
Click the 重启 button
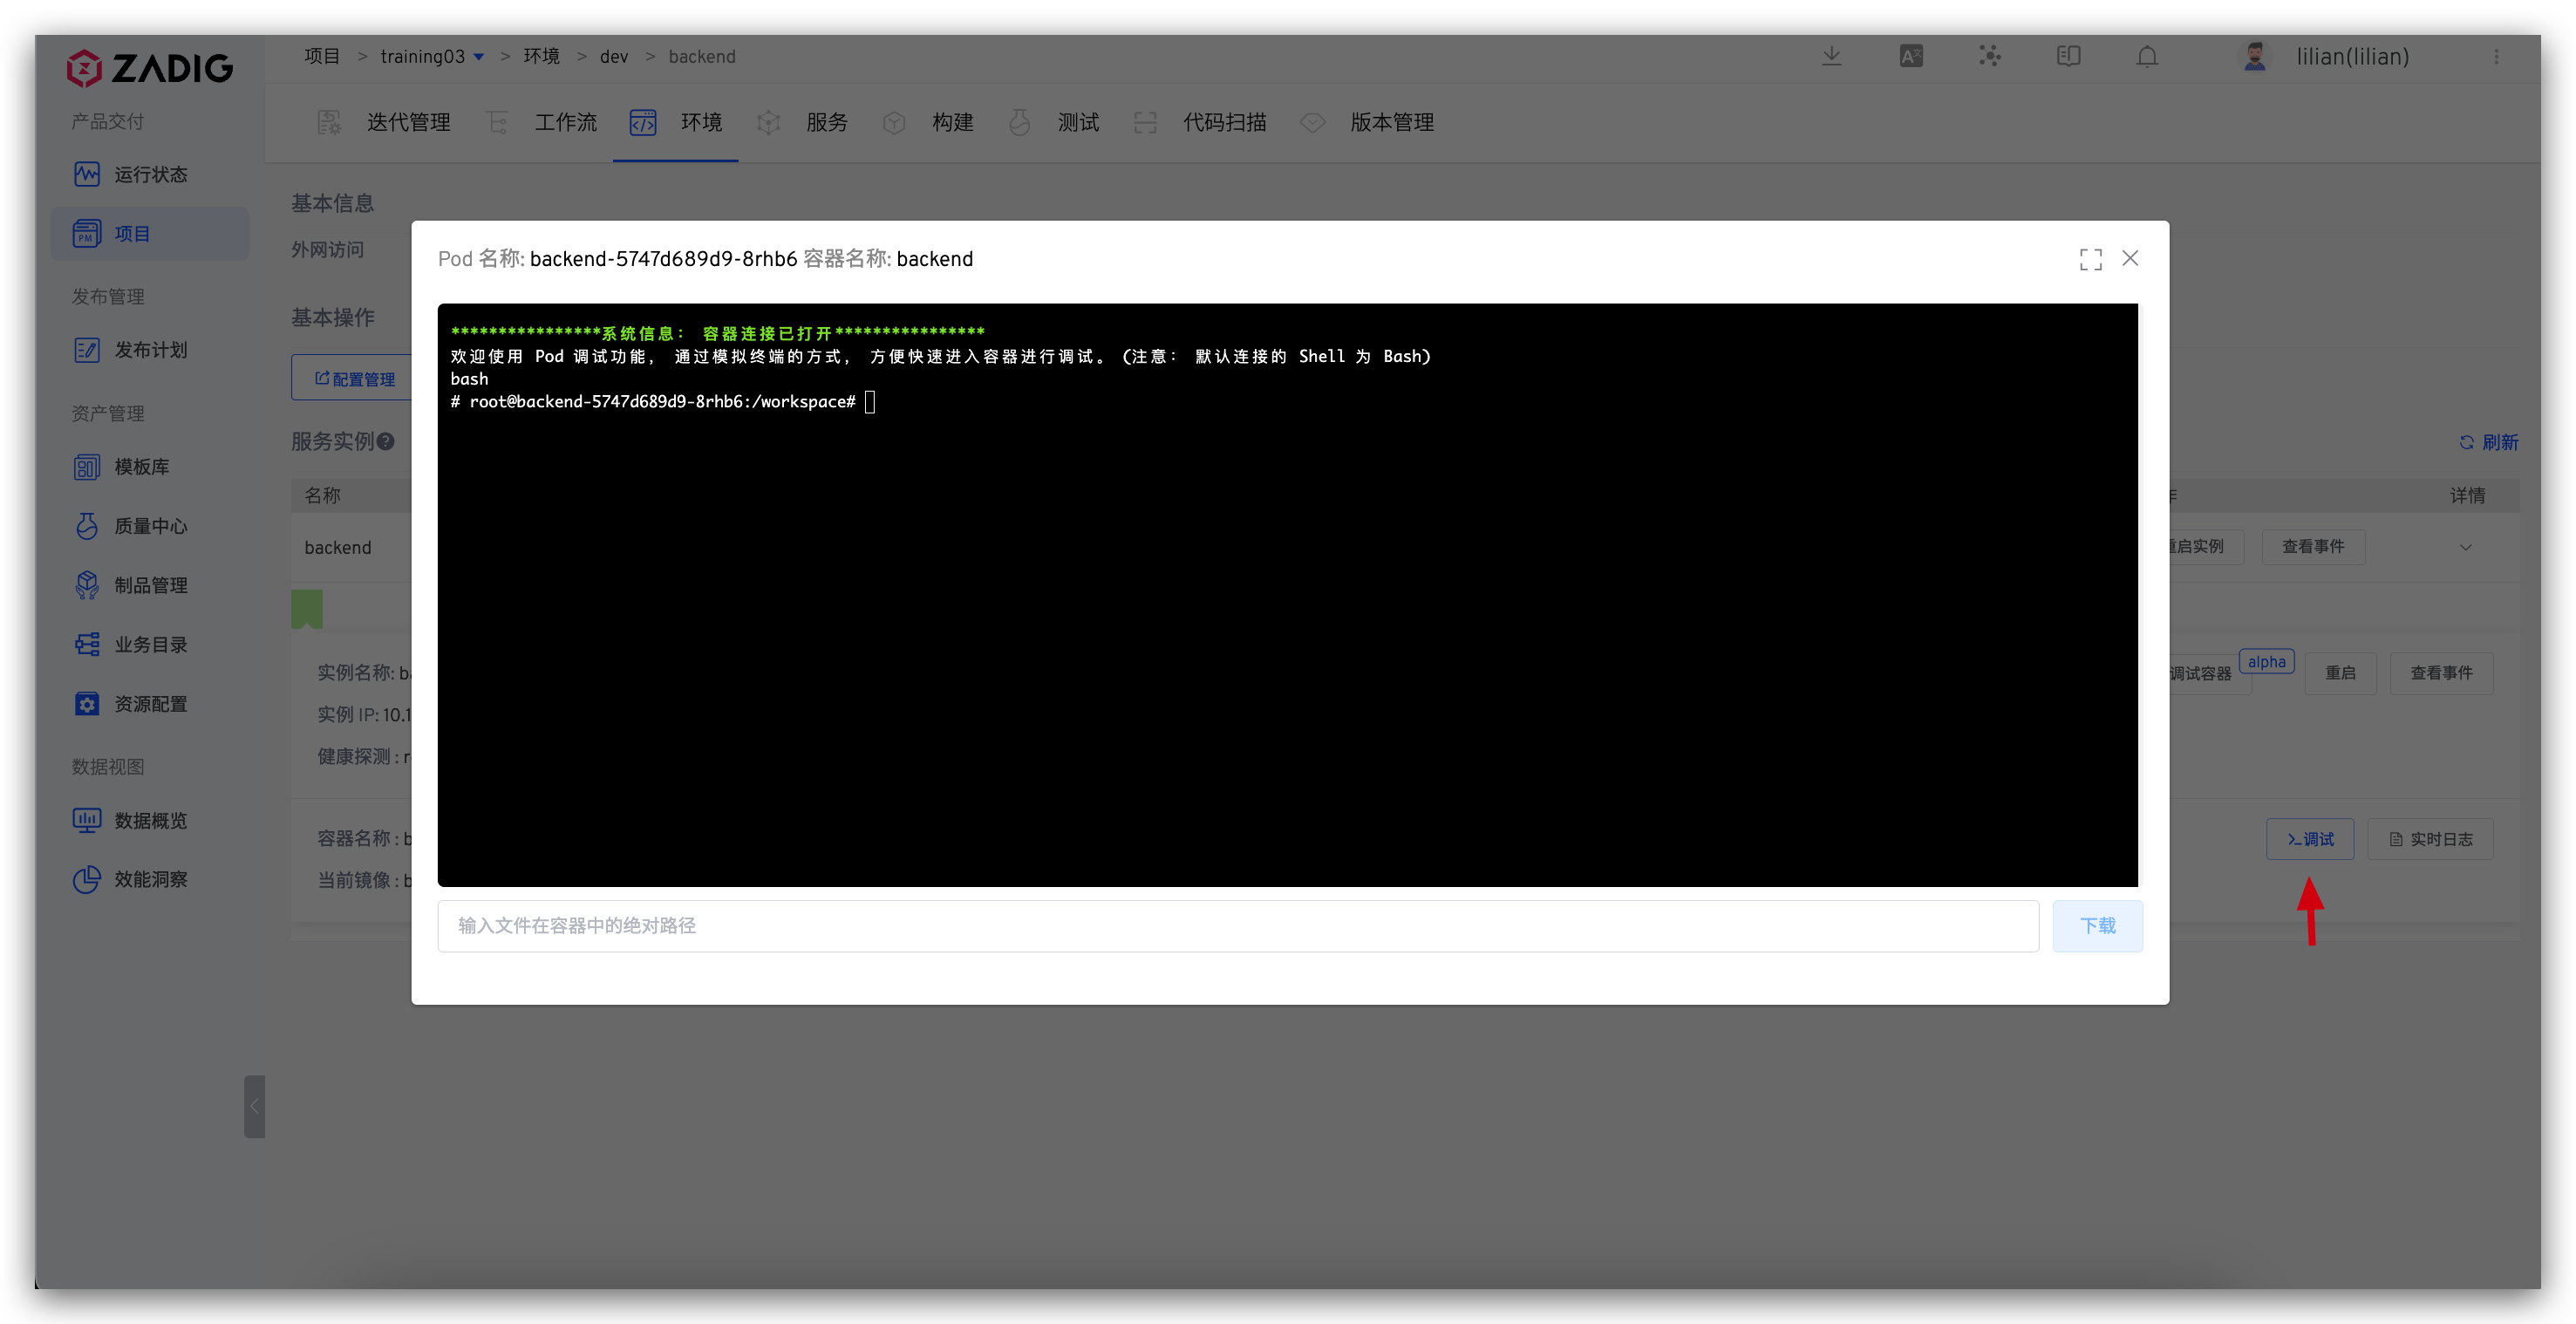pos(2340,673)
